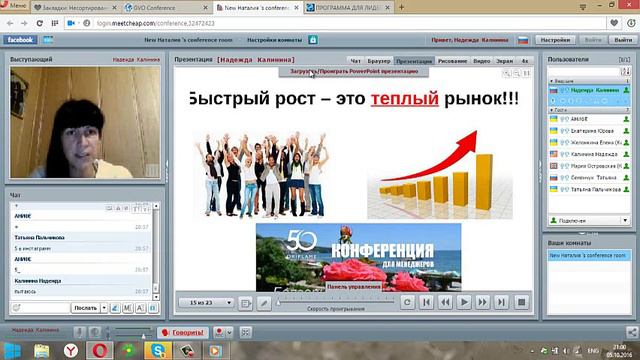640x360 pixels.
Task: Activate the pencil annotation tool
Action: [x=264, y=303]
